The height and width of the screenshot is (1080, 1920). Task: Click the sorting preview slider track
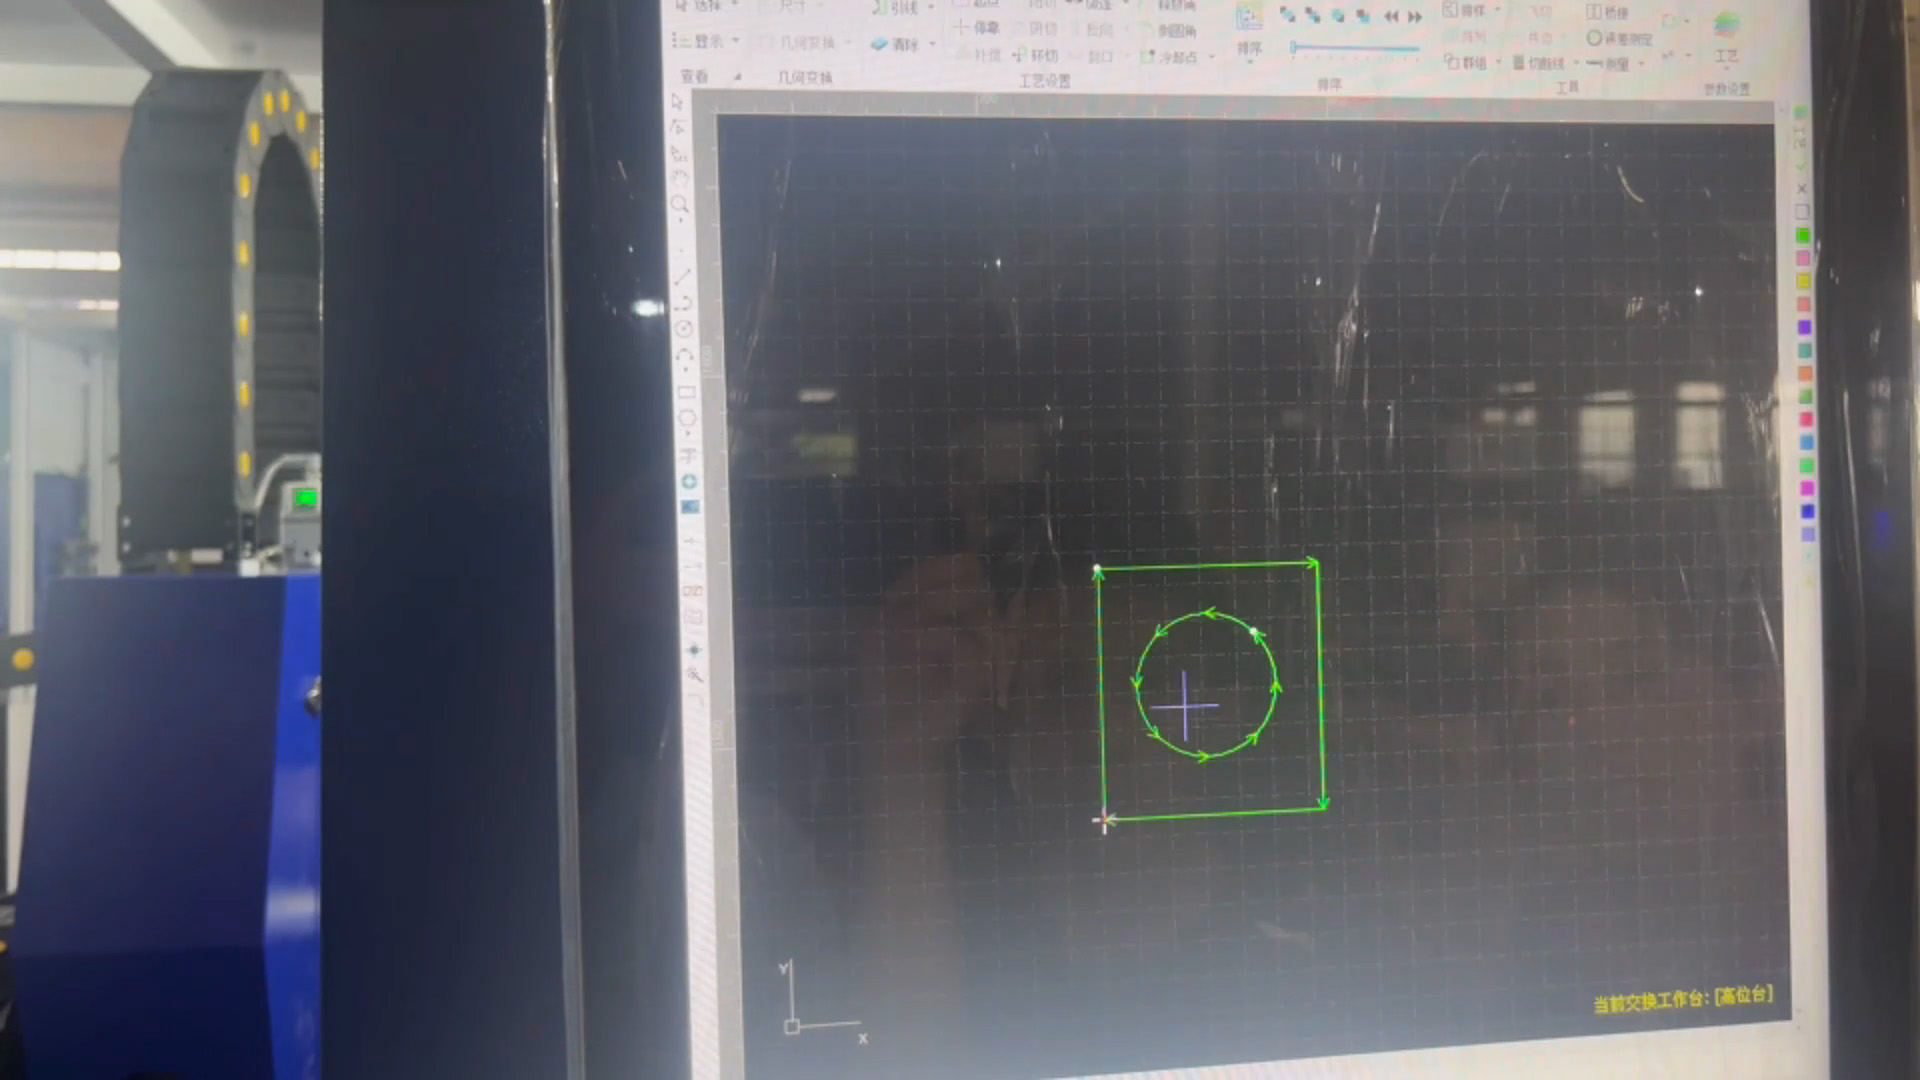click(x=1355, y=48)
